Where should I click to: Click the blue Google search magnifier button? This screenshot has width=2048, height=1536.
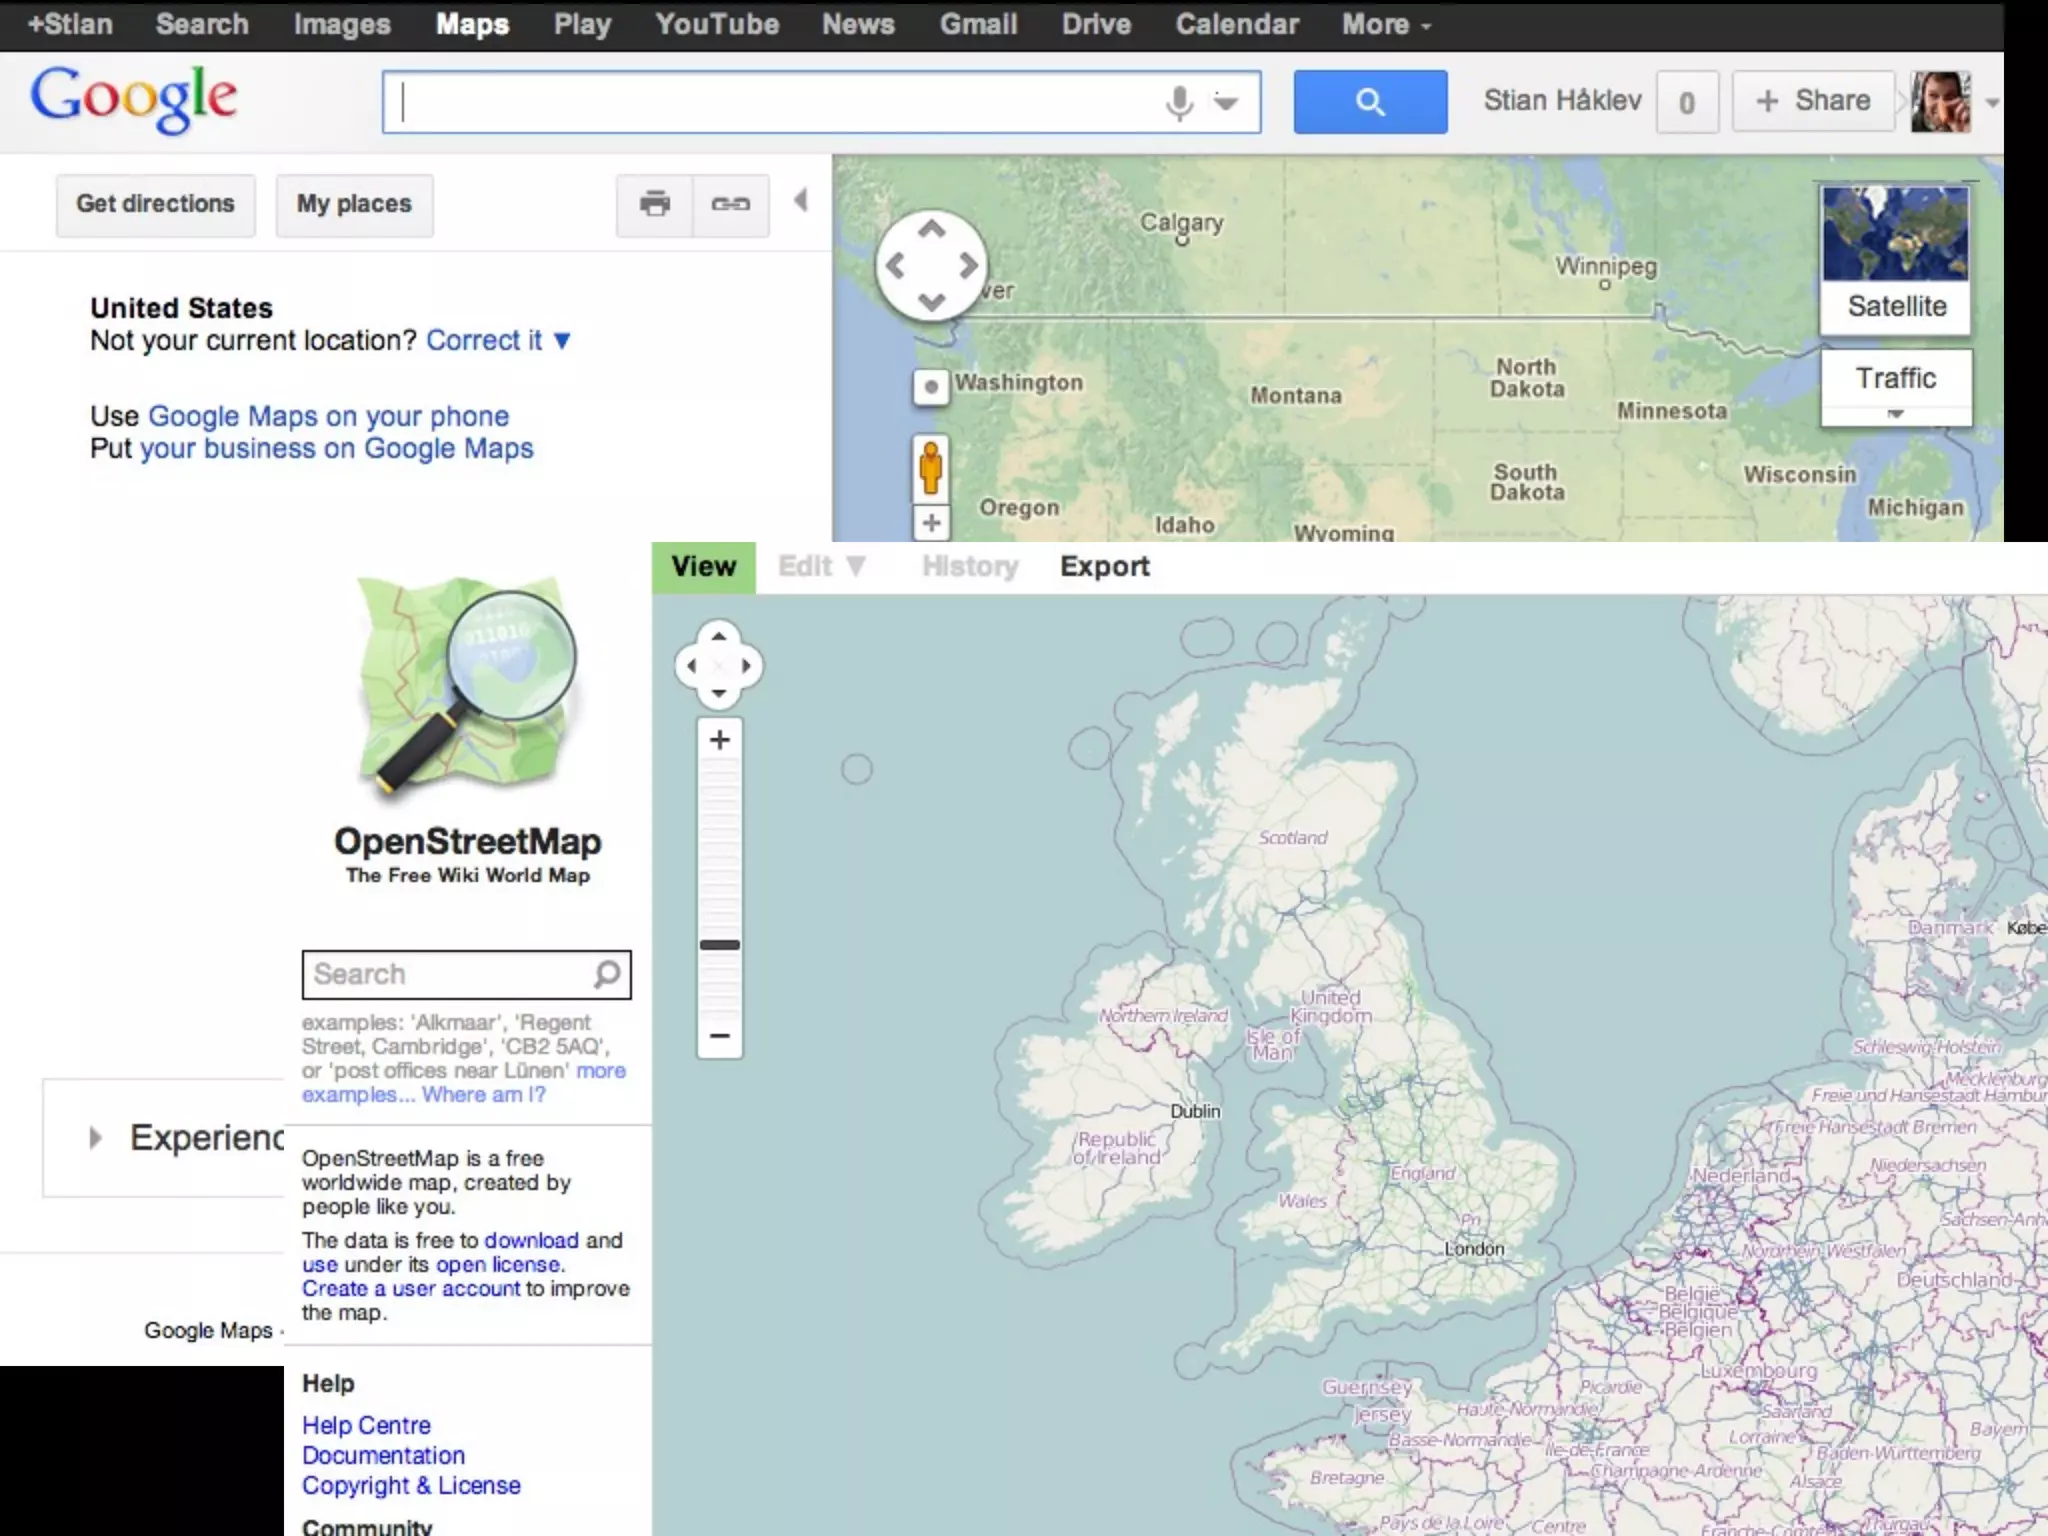click(x=1369, y=102)
